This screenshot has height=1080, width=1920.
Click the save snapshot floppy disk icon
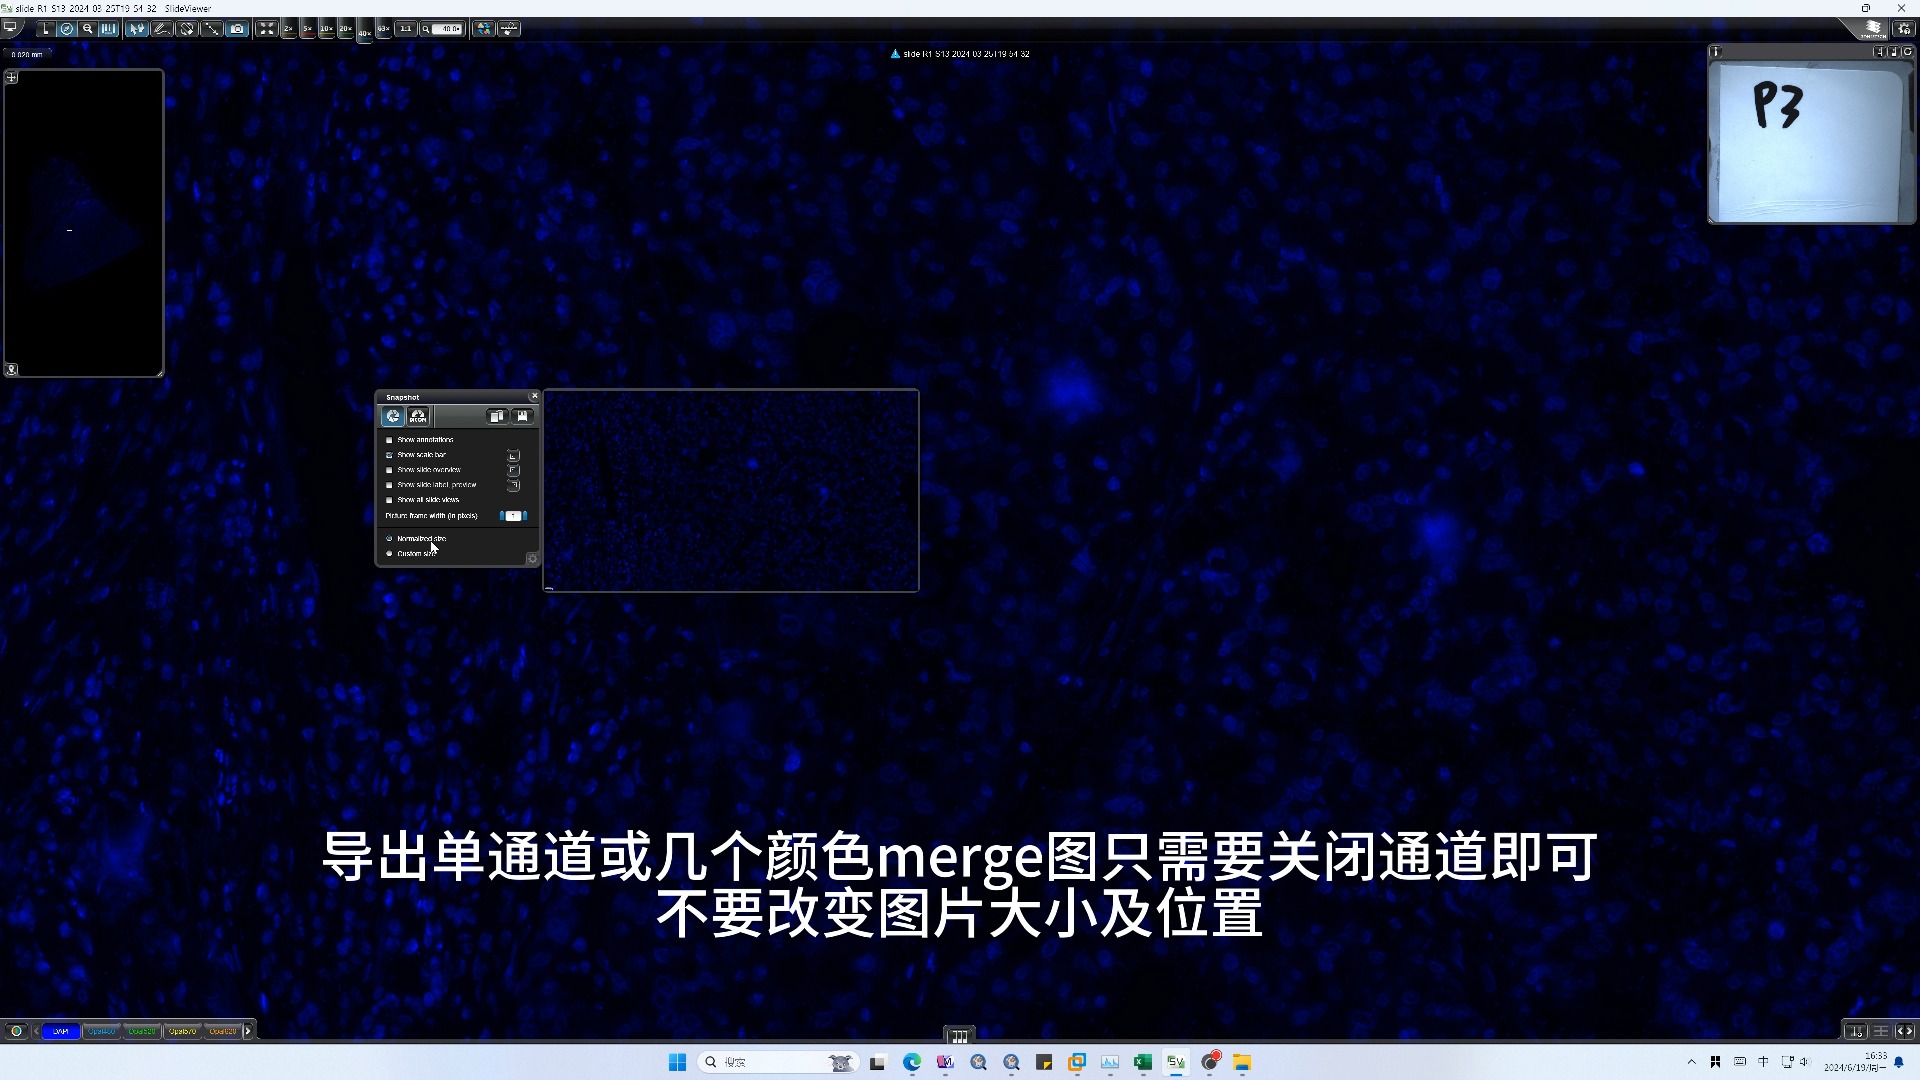pyautogui.click(x=522, y=416)
